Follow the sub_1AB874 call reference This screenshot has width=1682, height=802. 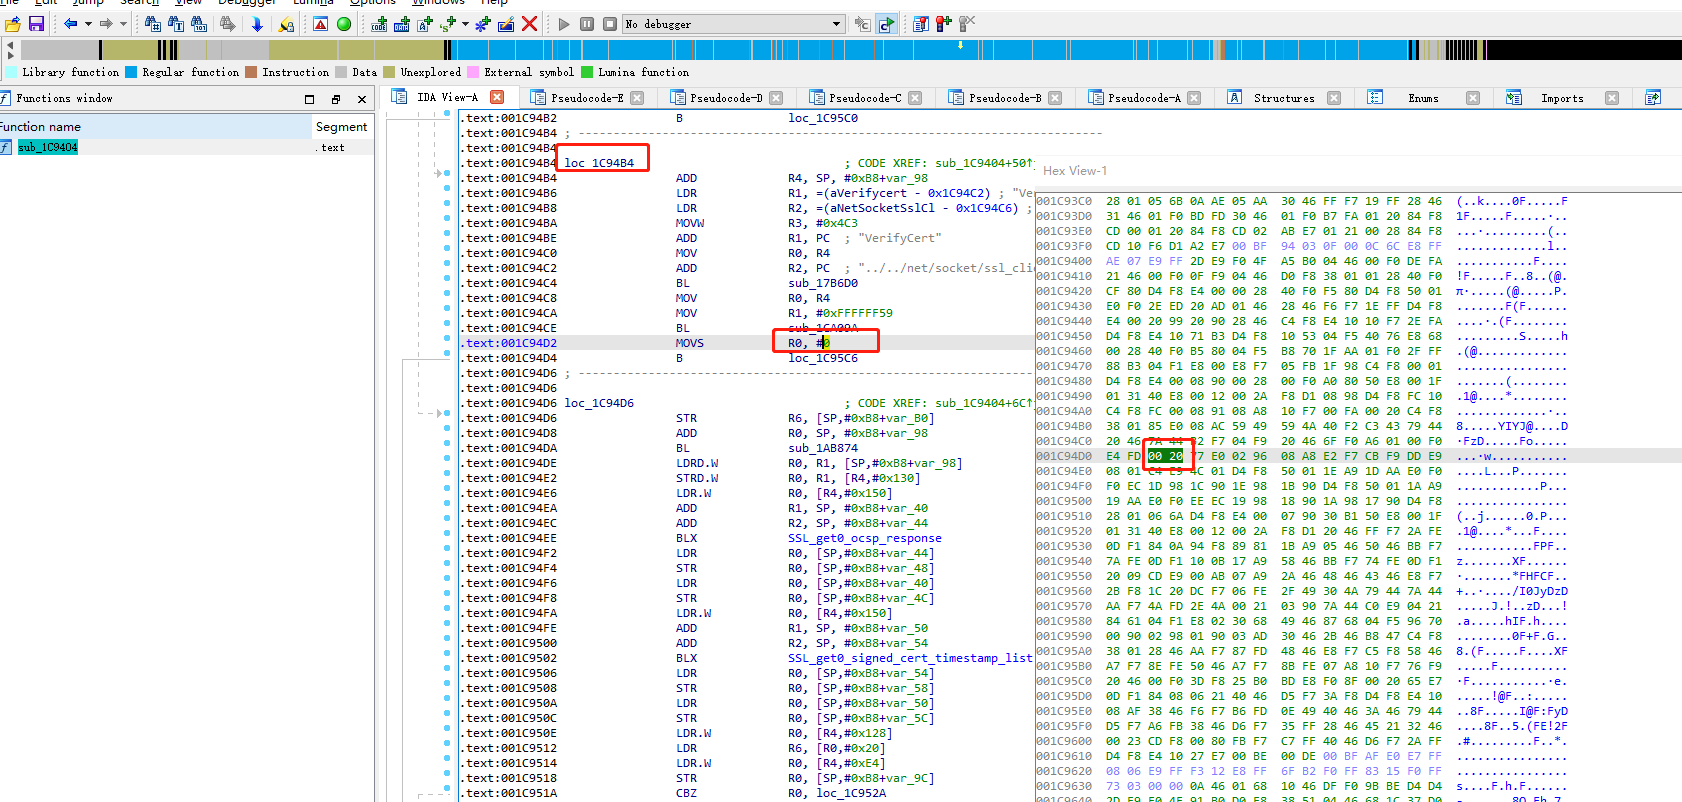tap(823, 448)
